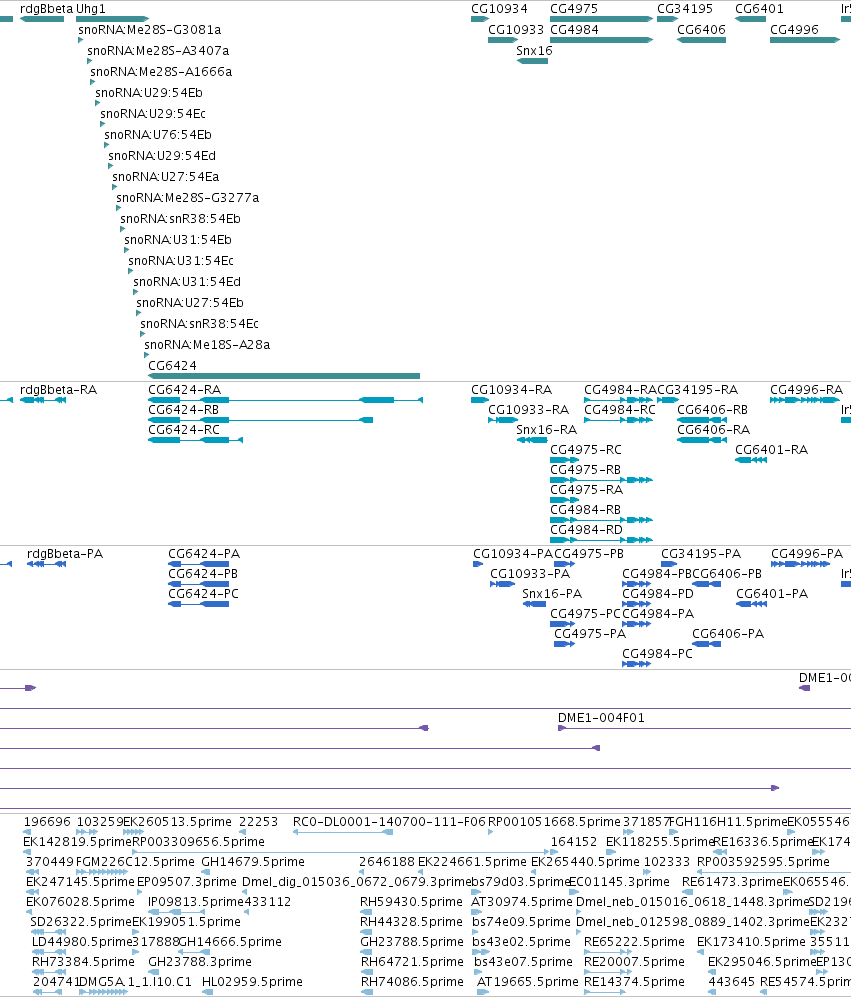
Task: Click snoRNA:Me28S-A1666a label
Action: click(x=161, y=72)
